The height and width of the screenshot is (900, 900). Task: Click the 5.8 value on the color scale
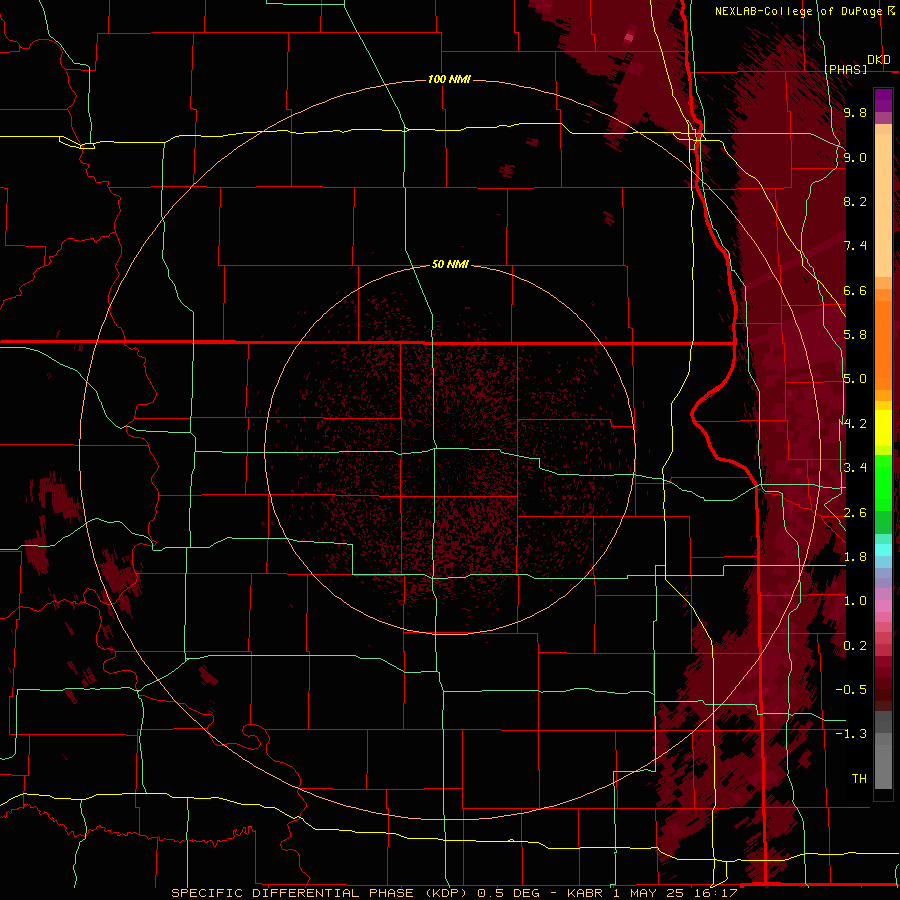[855, 335]
